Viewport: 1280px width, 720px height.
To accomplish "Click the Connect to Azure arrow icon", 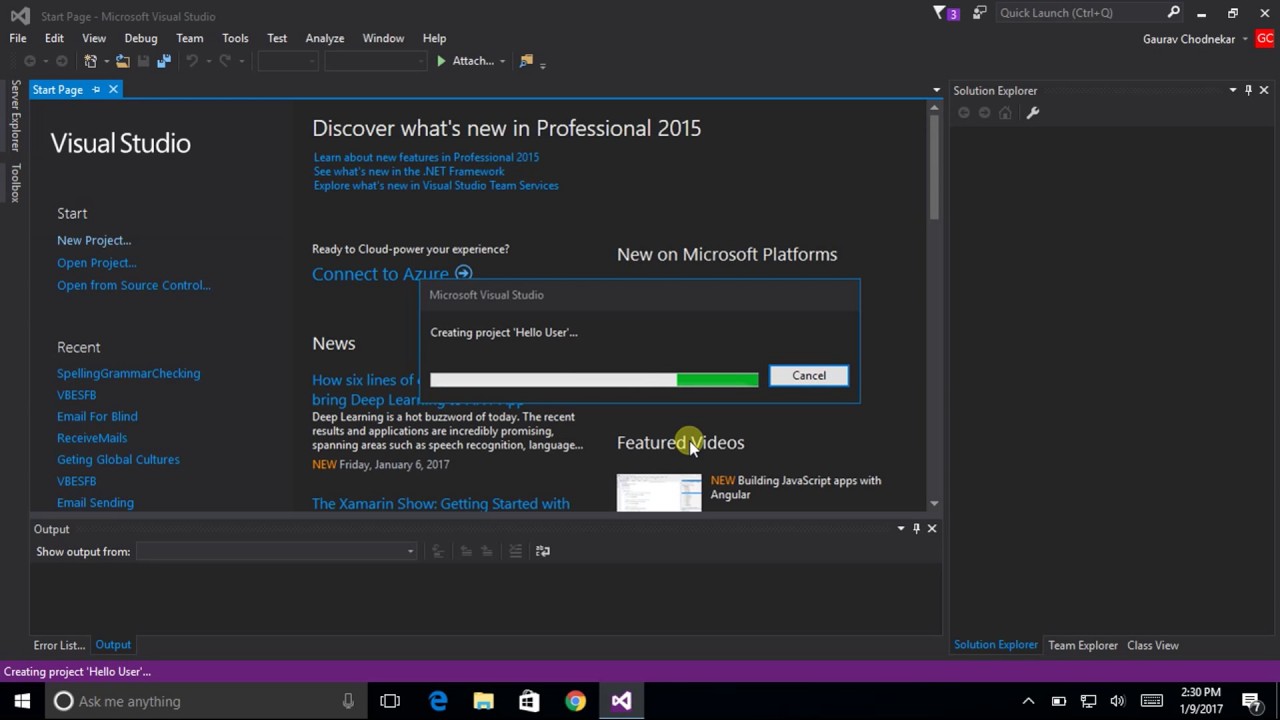I will click(463, 273).
